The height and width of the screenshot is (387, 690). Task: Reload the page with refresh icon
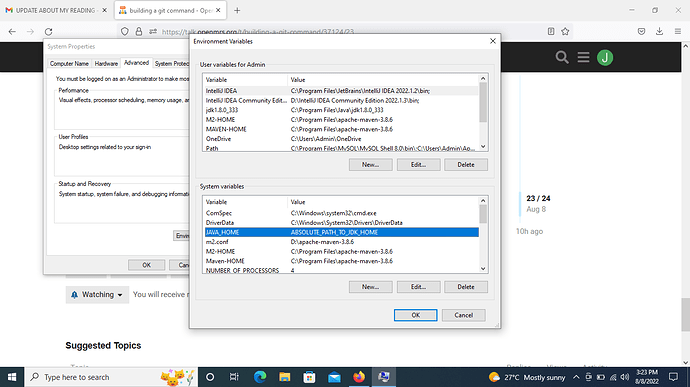point(48,32)
